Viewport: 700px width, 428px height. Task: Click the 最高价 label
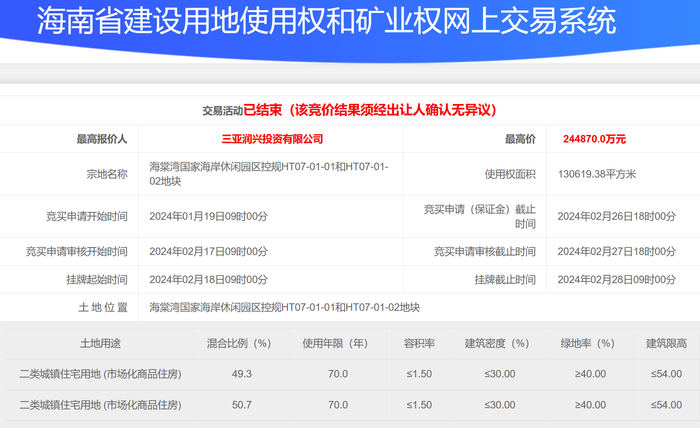tap(520, 139)
